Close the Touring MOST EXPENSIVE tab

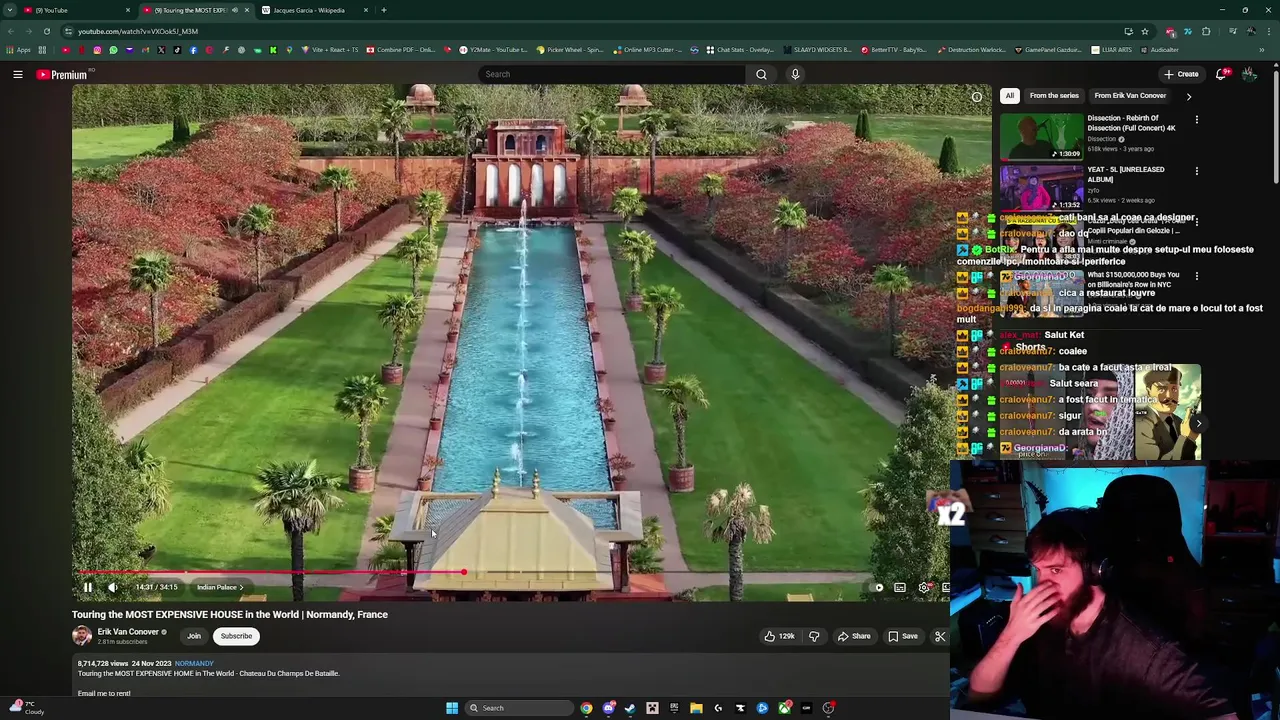247,10
